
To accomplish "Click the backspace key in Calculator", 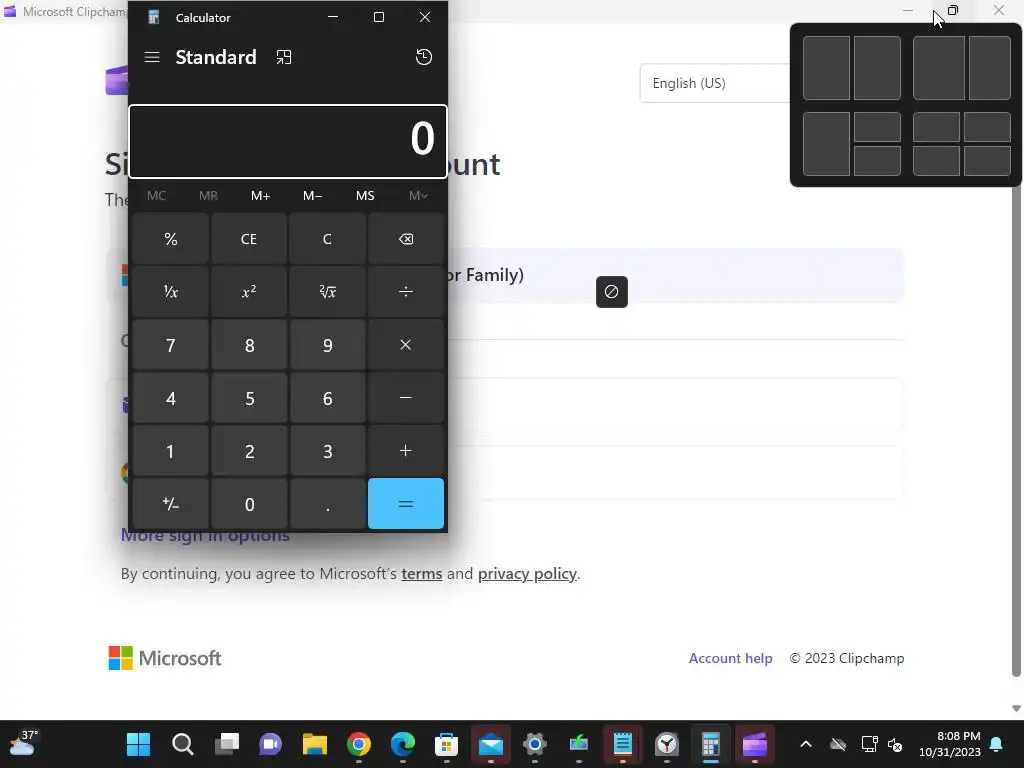I will click(x=406, y=239).
